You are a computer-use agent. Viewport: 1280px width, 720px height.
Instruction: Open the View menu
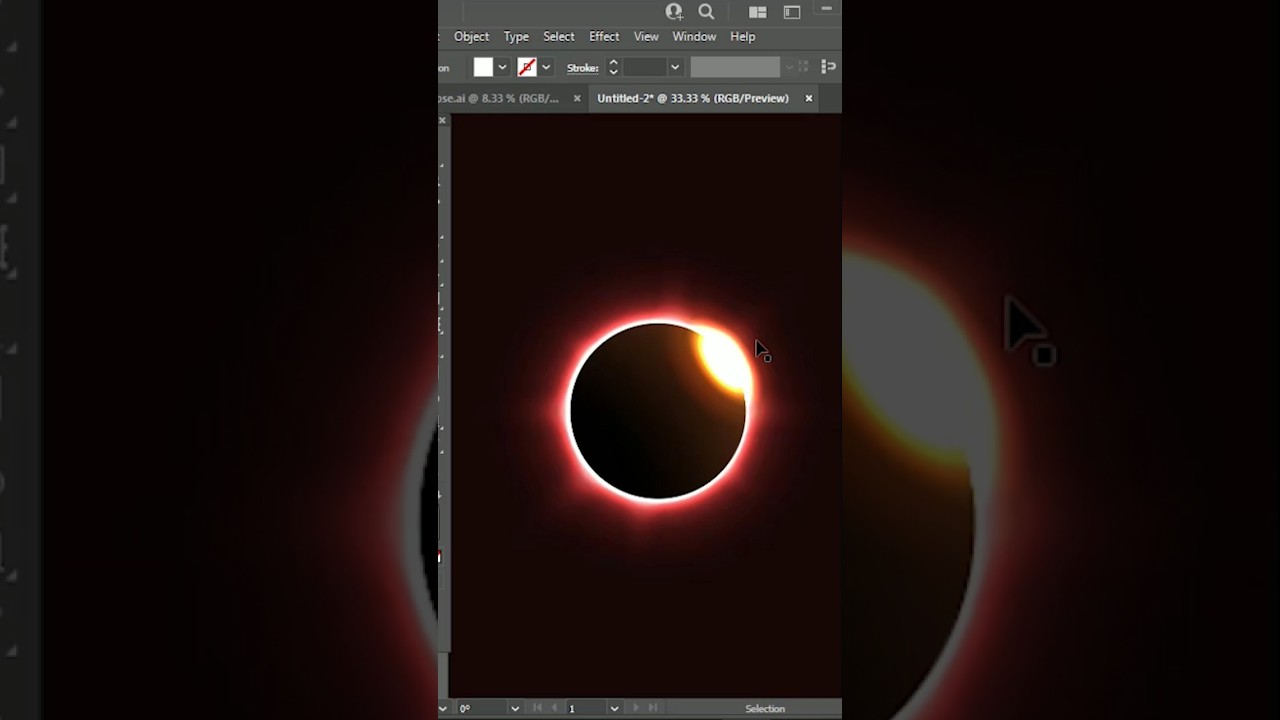646,36
